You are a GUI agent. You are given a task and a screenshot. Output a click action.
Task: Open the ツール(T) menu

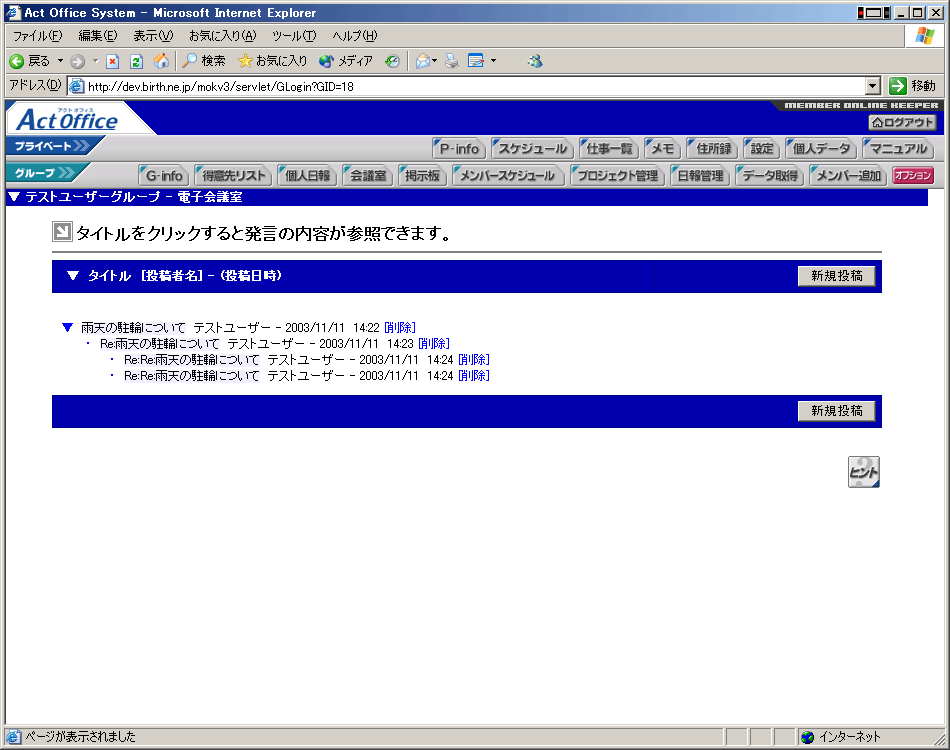point(293,36)
